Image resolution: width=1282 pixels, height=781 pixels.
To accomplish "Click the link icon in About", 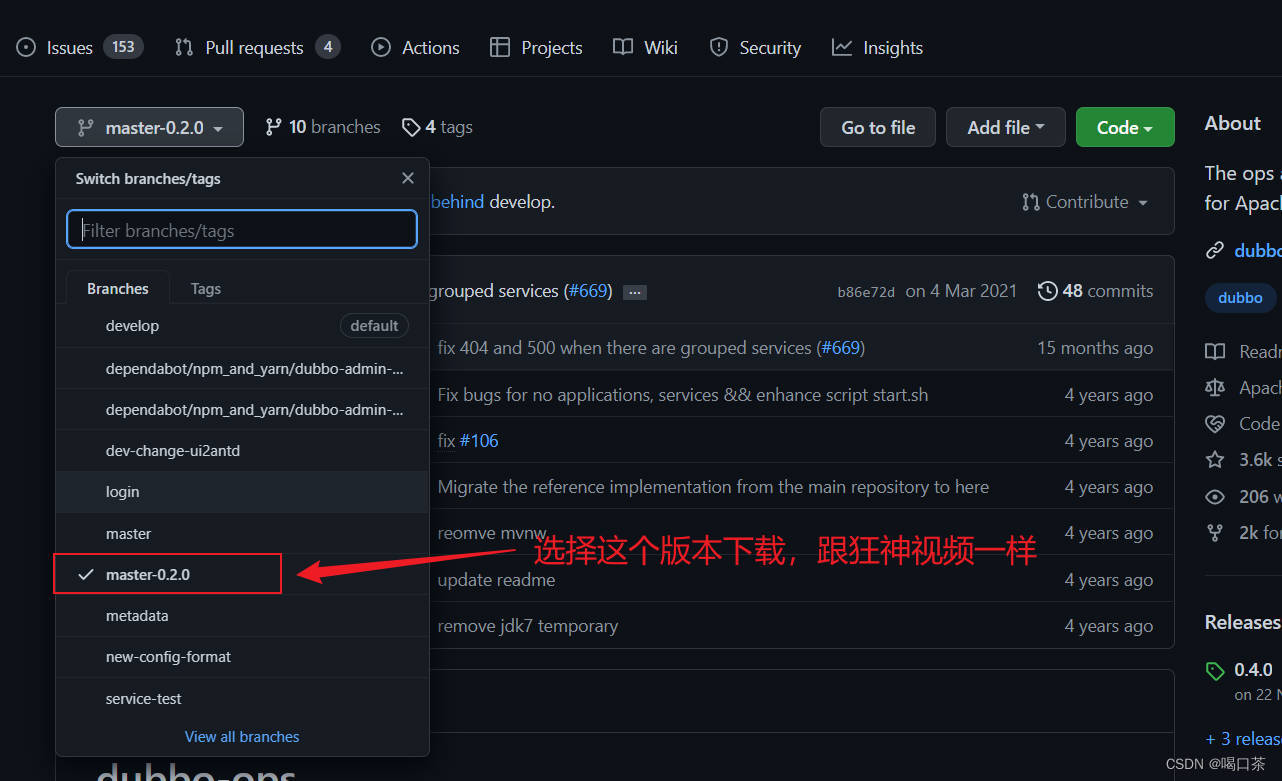I will pyautogui.click(x=1215, y=250).
